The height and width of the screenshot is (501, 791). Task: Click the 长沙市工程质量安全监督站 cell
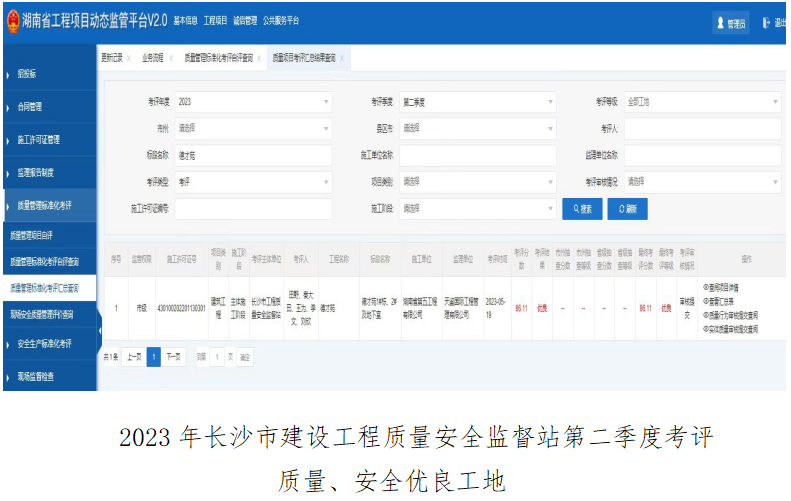click(266, 308)
